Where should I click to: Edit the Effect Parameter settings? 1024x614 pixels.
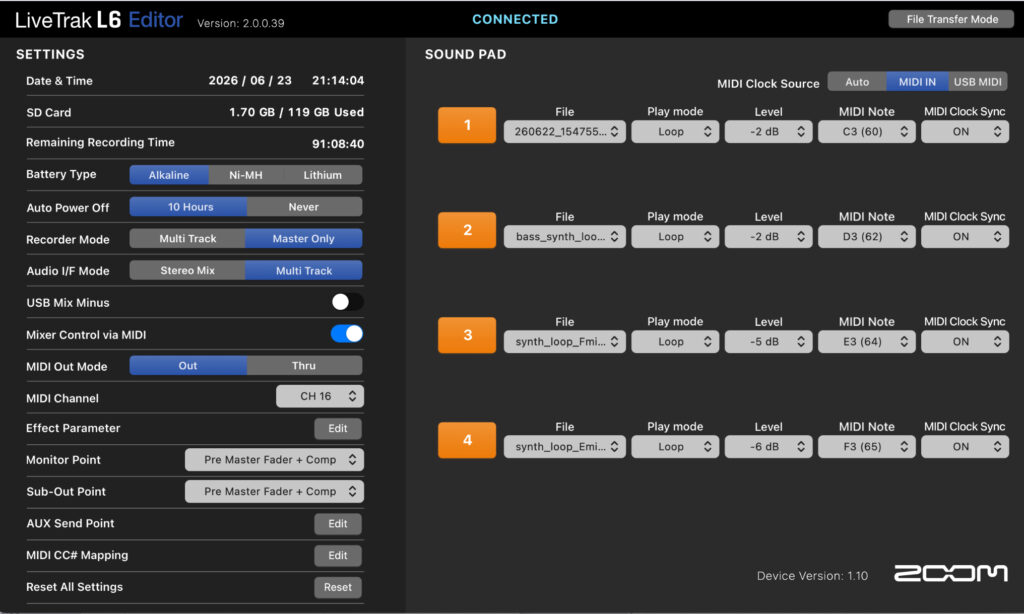tap(338, 428)
